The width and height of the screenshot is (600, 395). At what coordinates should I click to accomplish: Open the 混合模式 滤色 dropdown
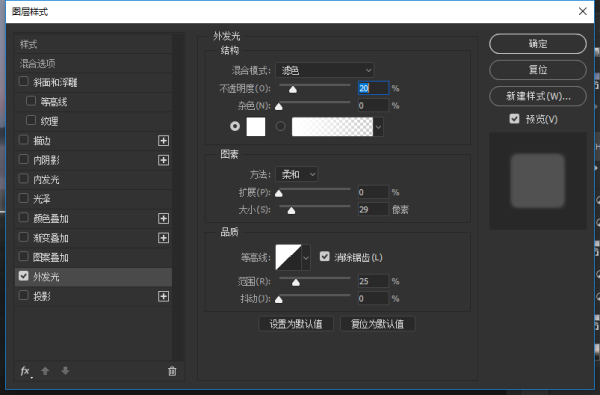pyautogui.click(x=324, y=70)
